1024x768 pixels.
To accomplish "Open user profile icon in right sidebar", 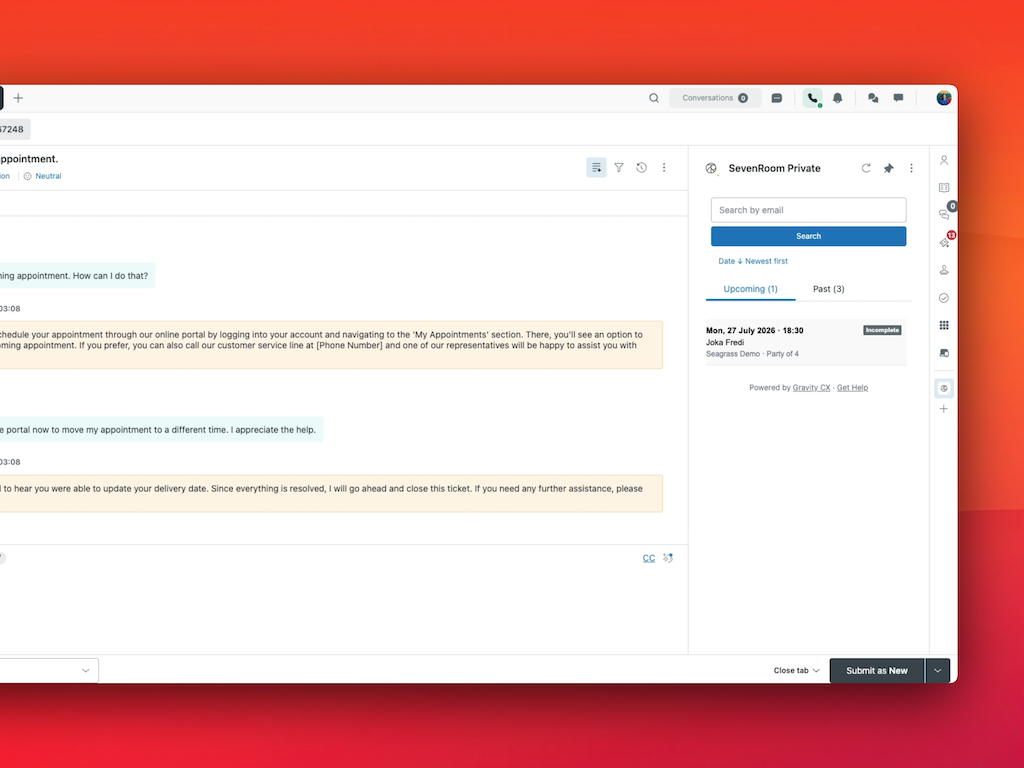I will (944, 160).
